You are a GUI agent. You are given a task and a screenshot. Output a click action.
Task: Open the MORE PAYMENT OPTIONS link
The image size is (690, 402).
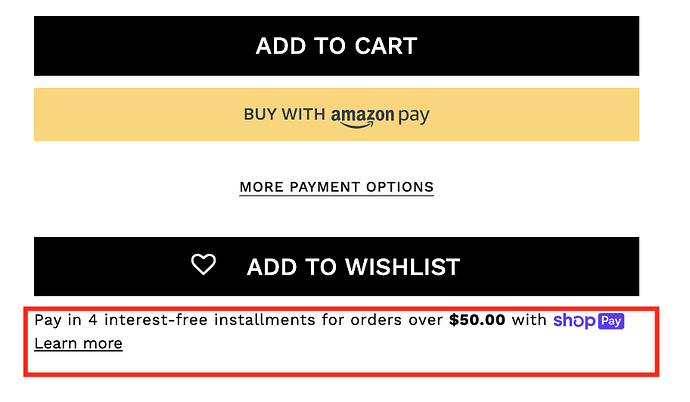336,187
